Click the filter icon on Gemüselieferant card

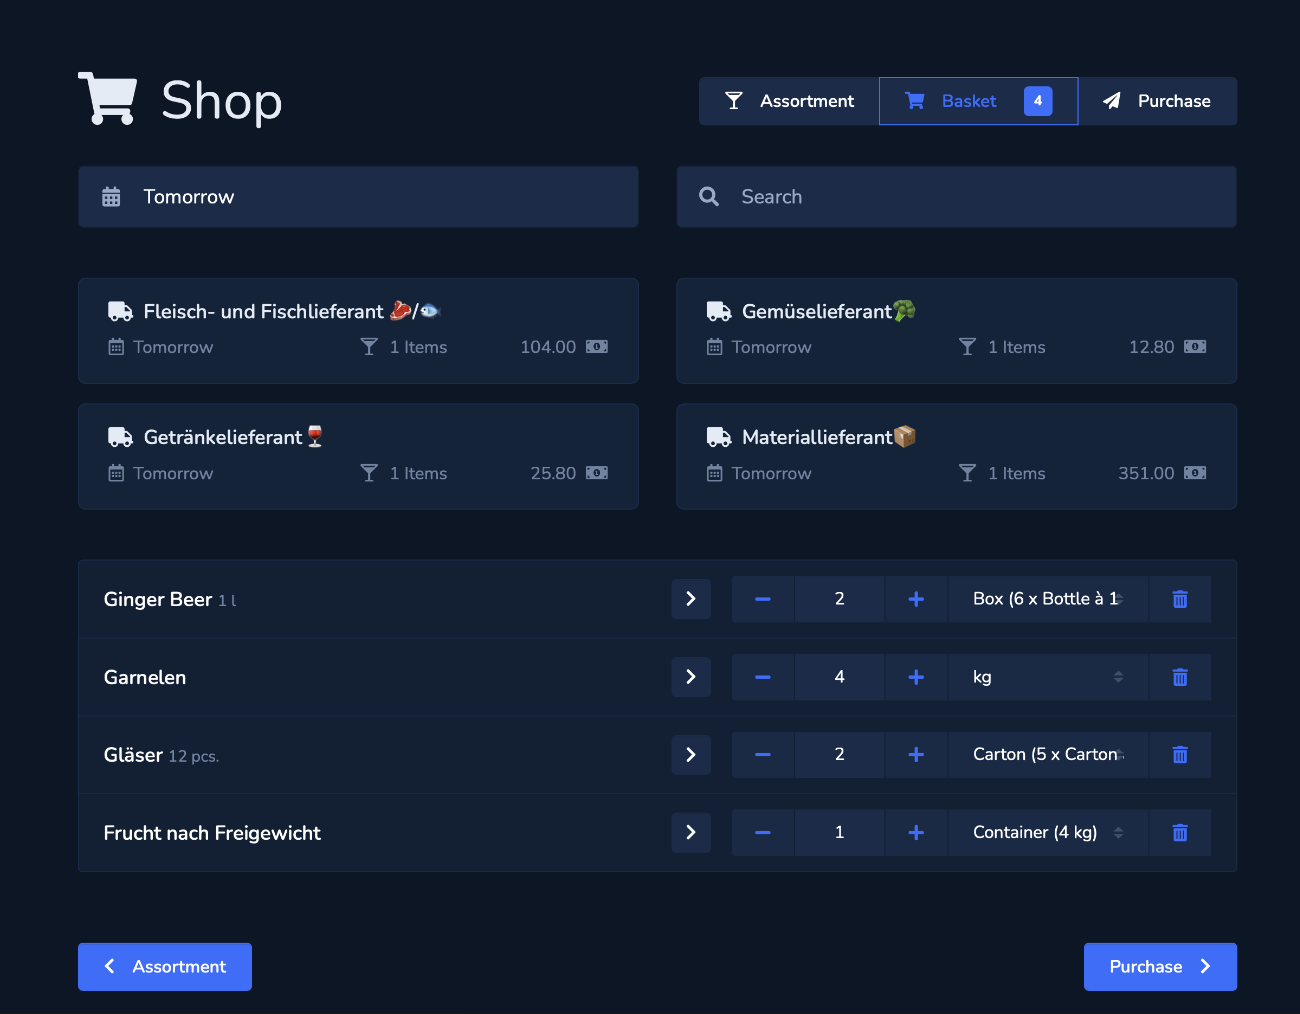click(x=967, y=347)
